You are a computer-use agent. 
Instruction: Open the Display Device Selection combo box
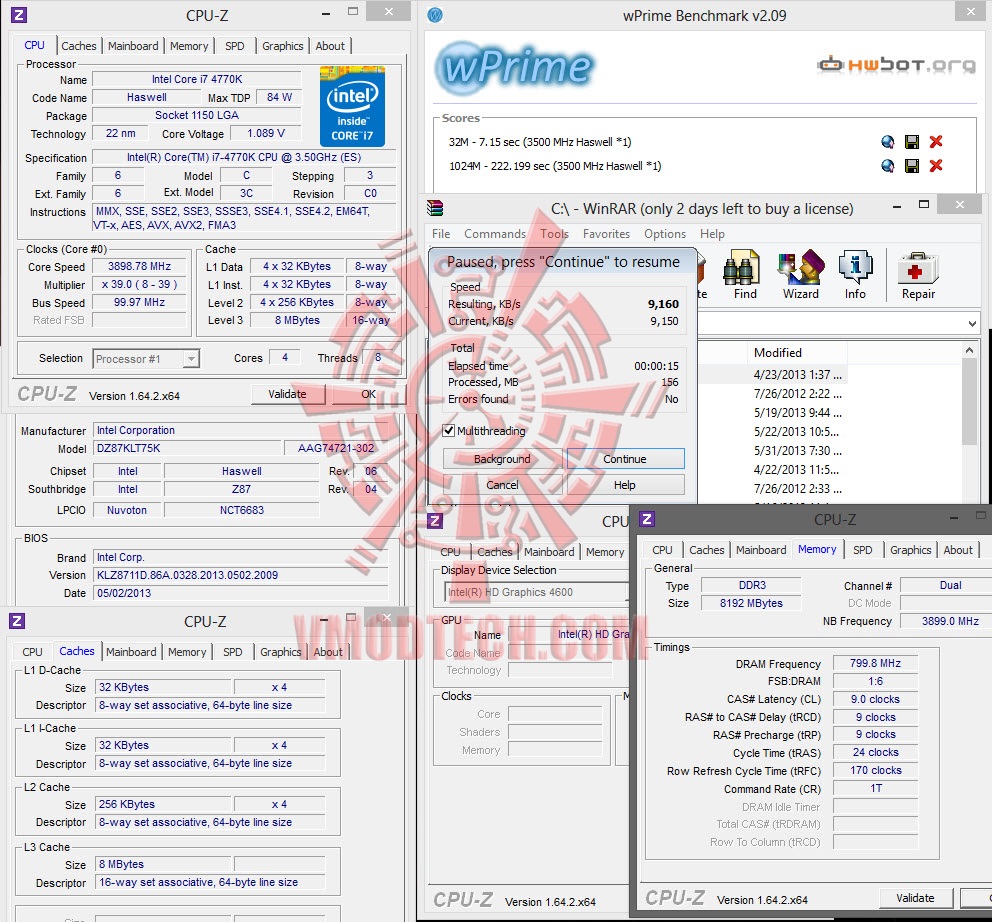tap(535, 592)
